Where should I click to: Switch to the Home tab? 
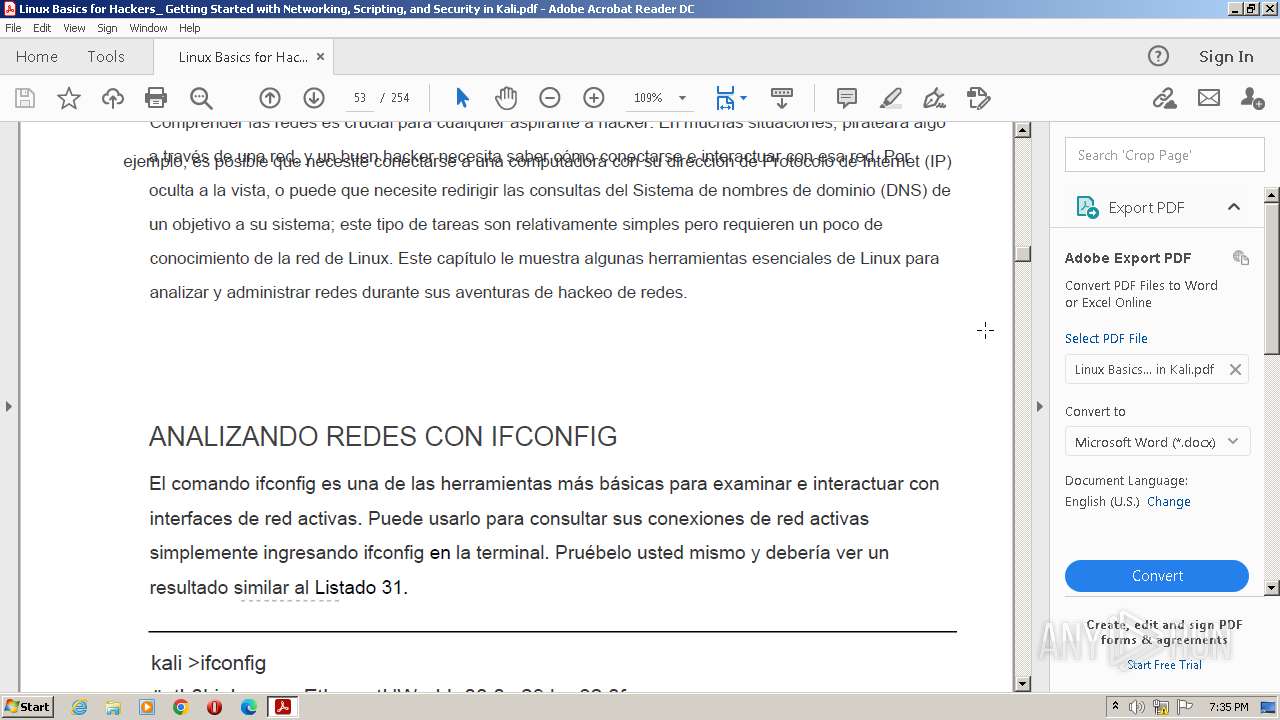(37, 57)
